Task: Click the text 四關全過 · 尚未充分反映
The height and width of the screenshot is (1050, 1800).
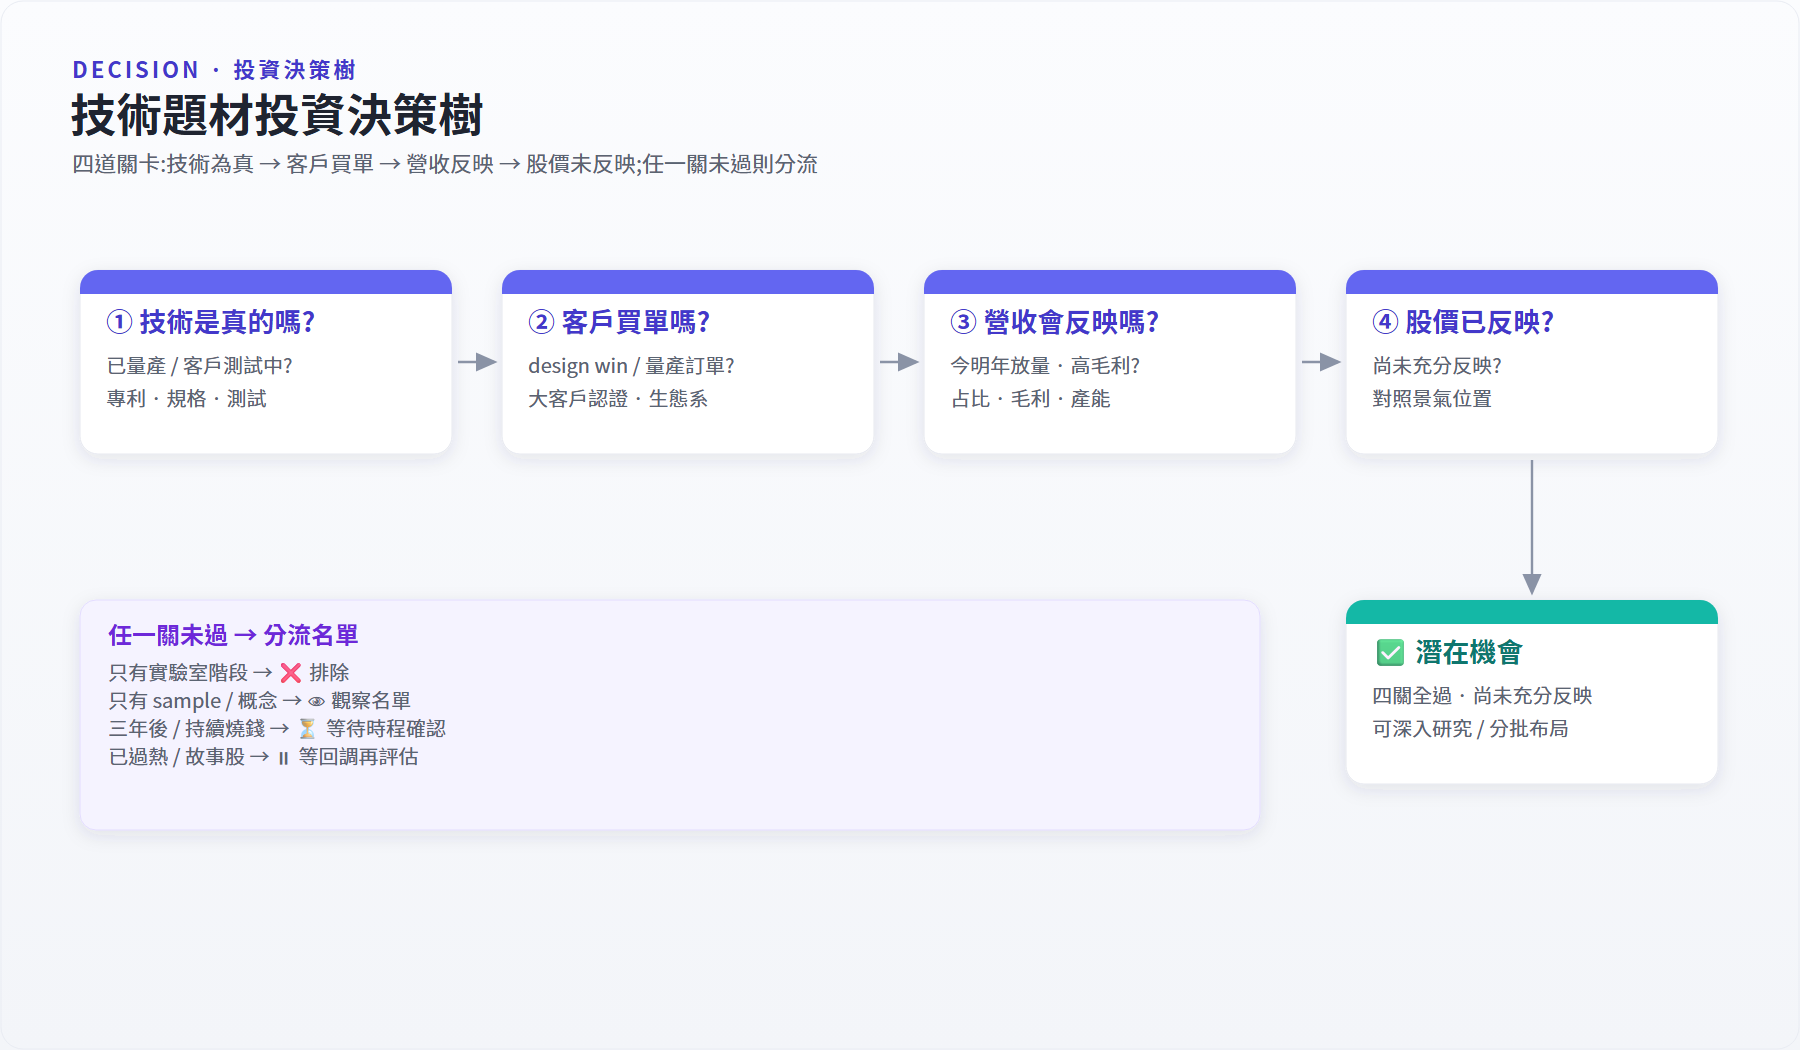Action: point(1482,696)
